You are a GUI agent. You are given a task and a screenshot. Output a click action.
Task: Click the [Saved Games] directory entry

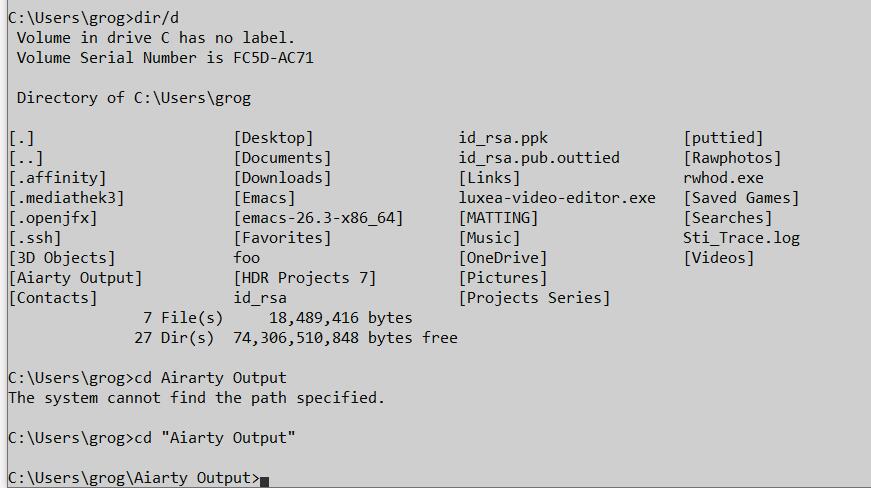coord(741,198)
